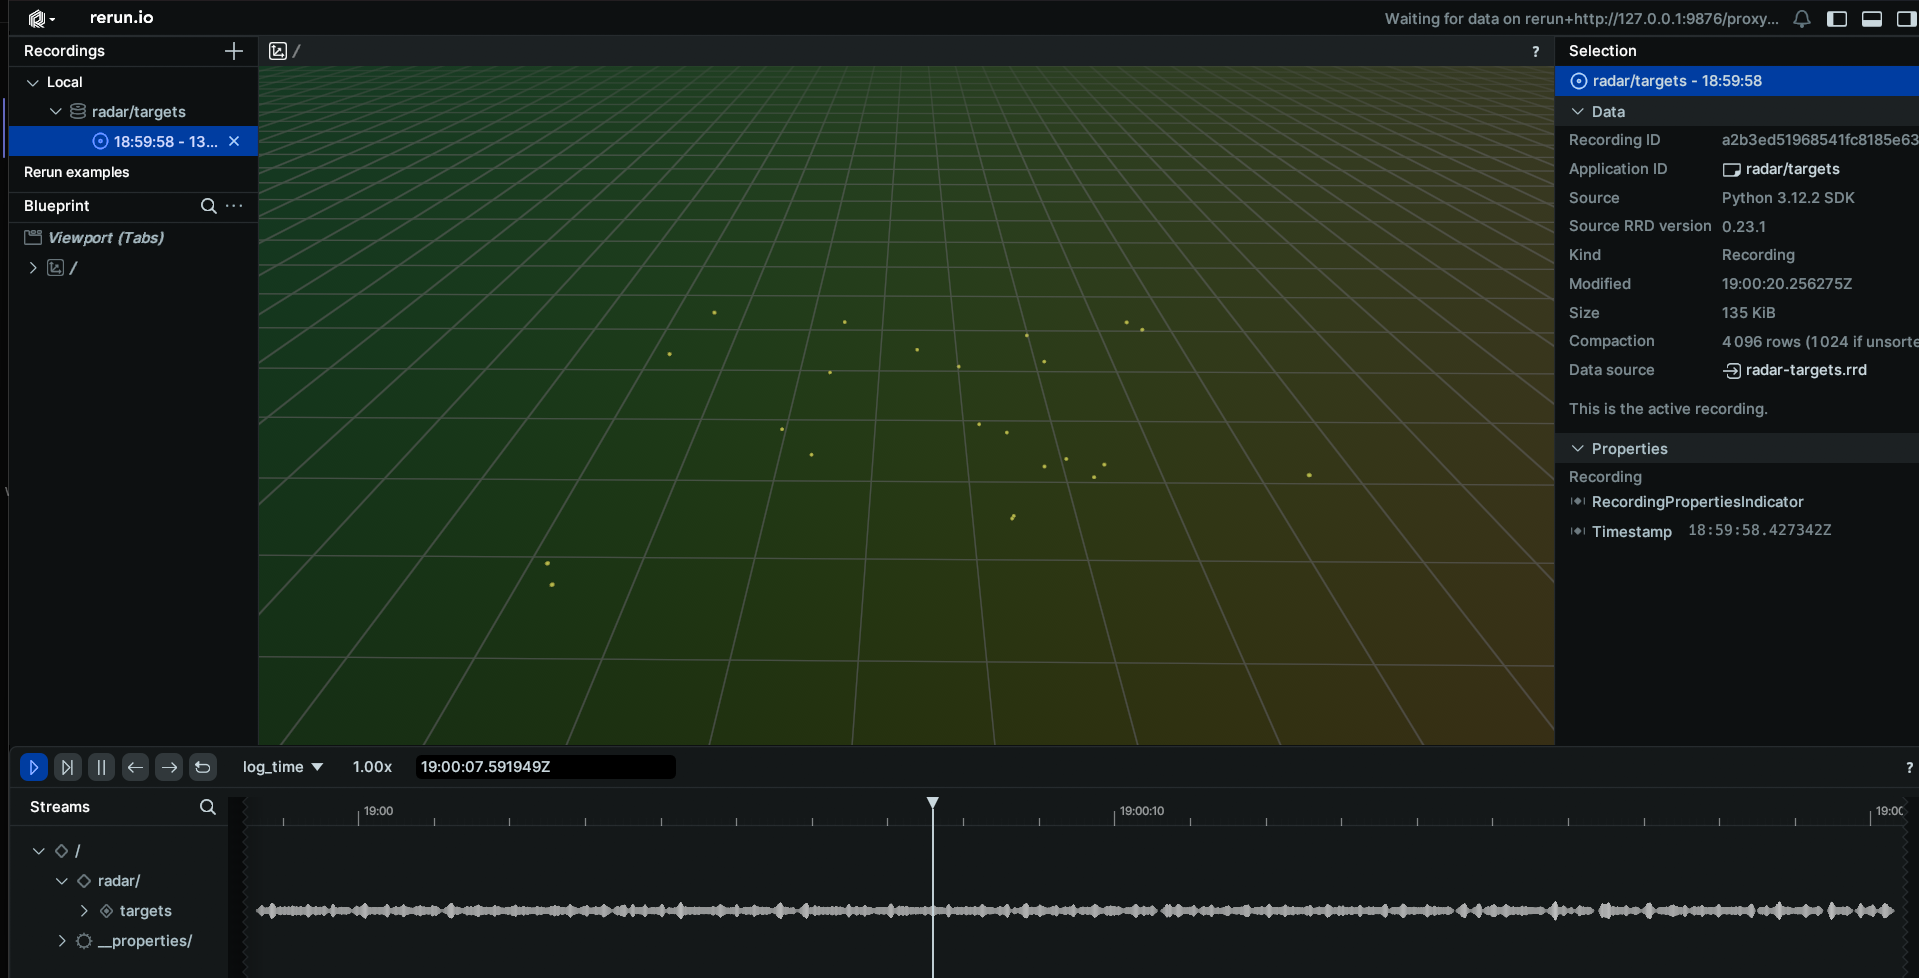Open Rerun examples
Screen dimensions: 1919x978
click(77, 172)
